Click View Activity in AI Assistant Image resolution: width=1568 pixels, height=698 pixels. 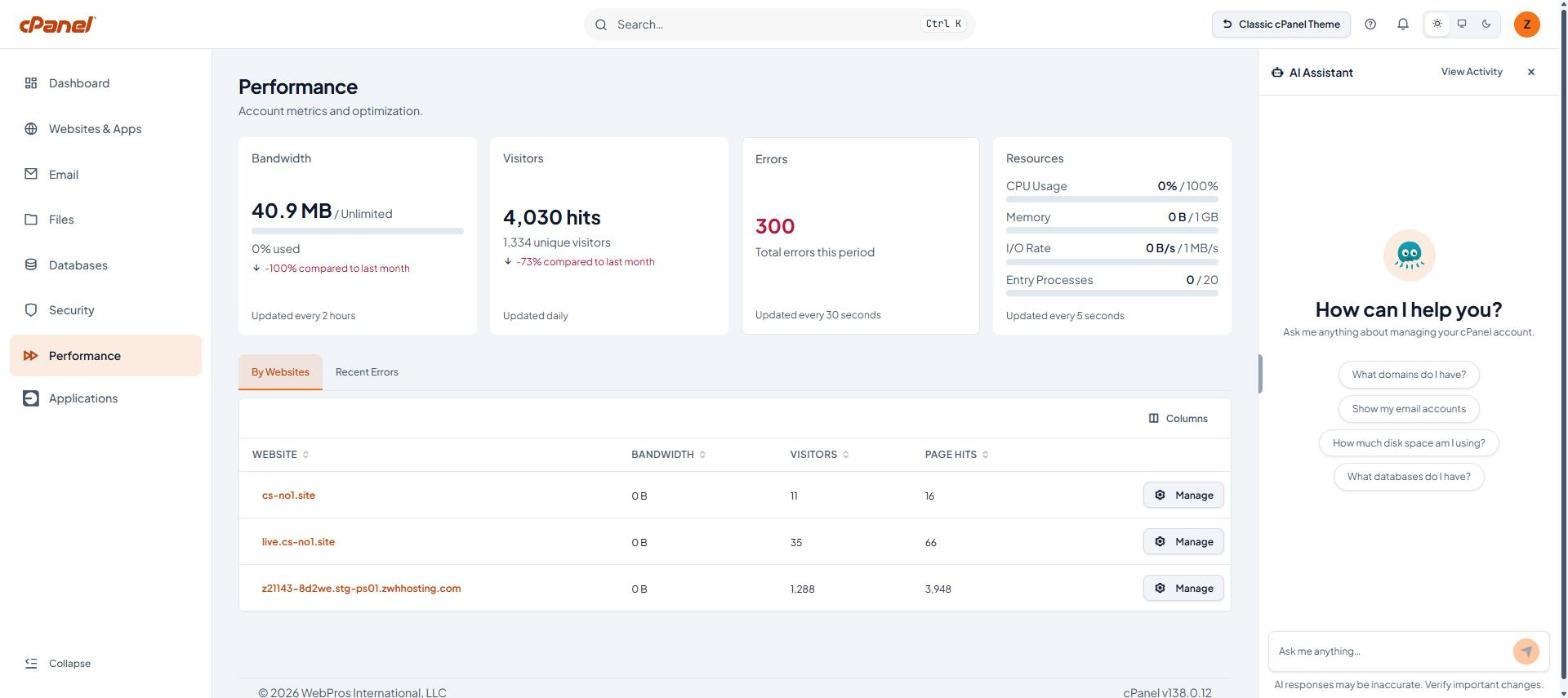(1471, 72)
